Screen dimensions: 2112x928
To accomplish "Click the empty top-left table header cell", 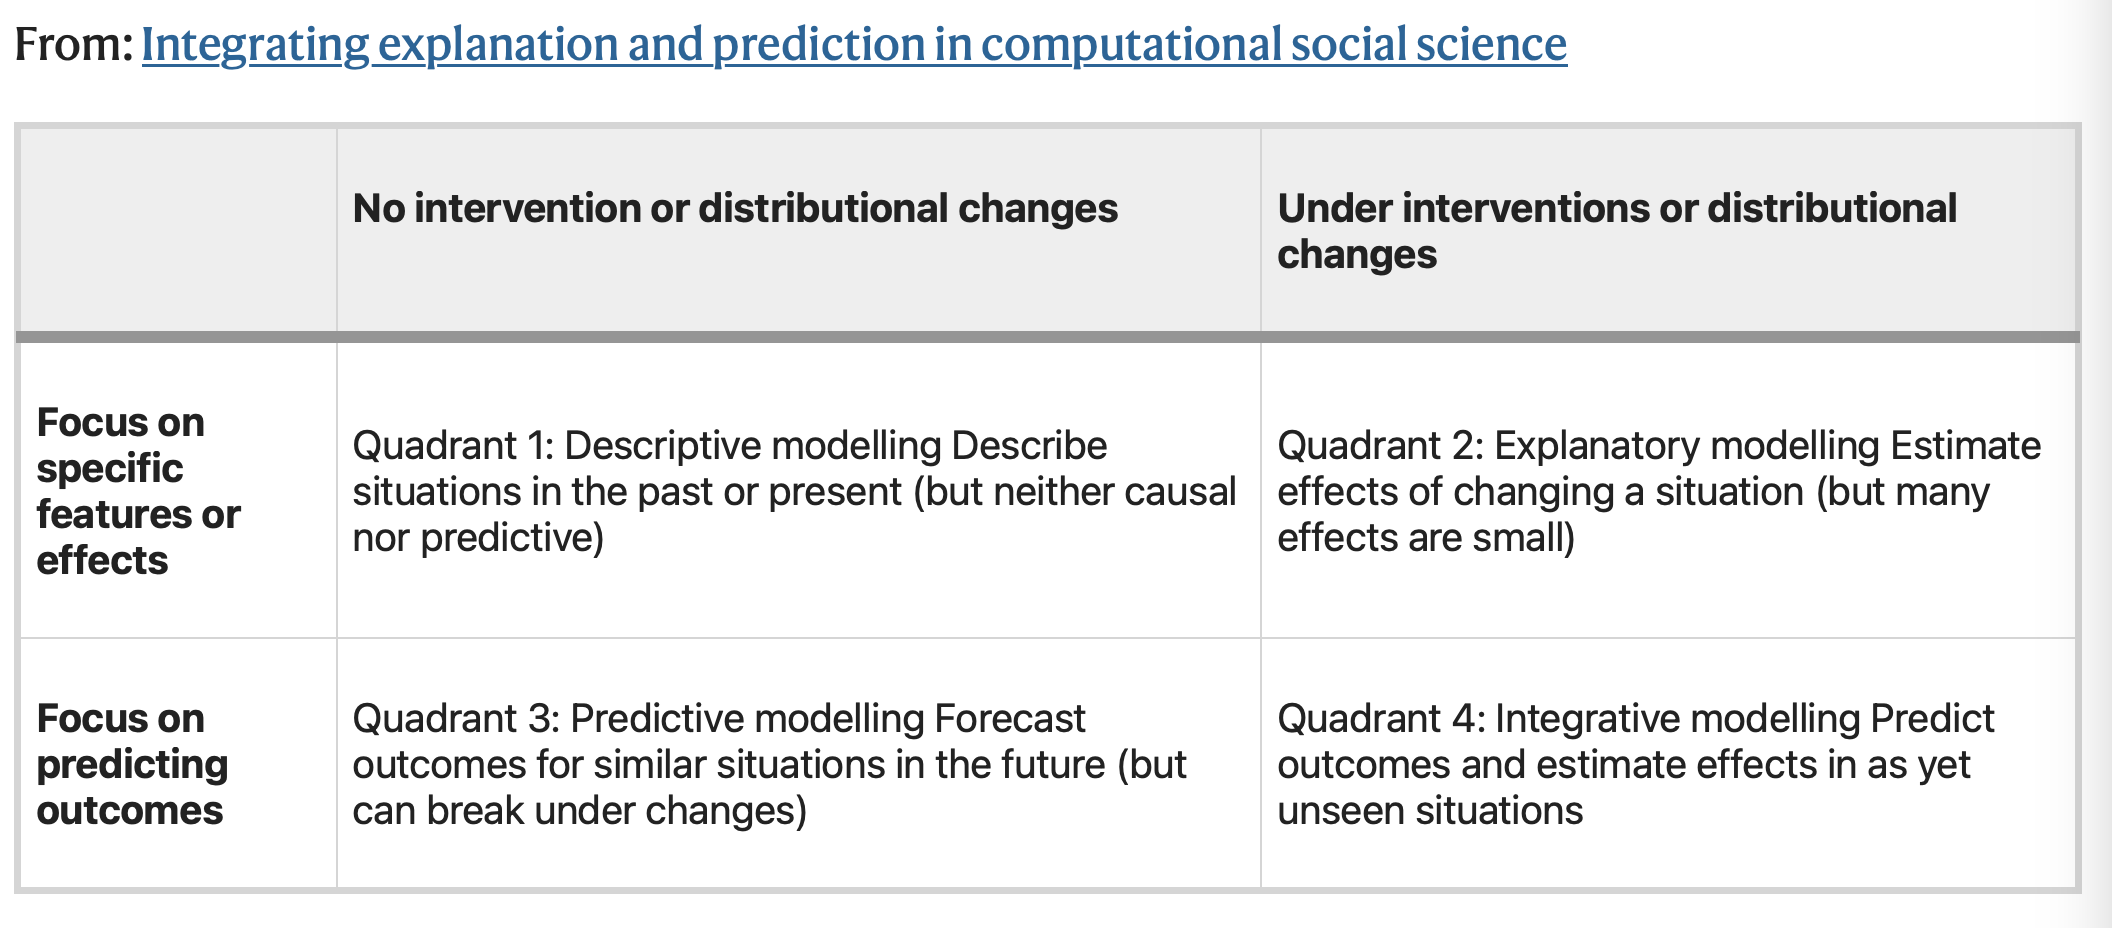I will [x=178, y=230].
